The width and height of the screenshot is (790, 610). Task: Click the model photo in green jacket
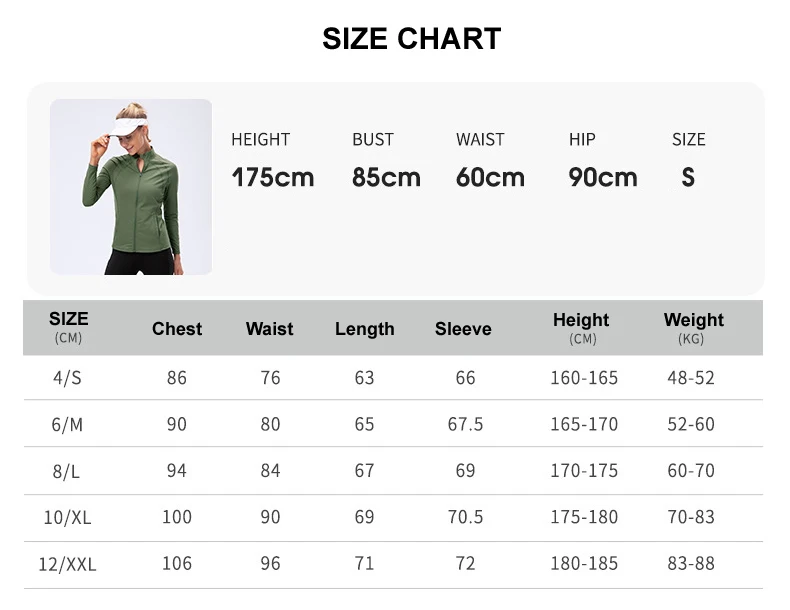coord(131,187)
